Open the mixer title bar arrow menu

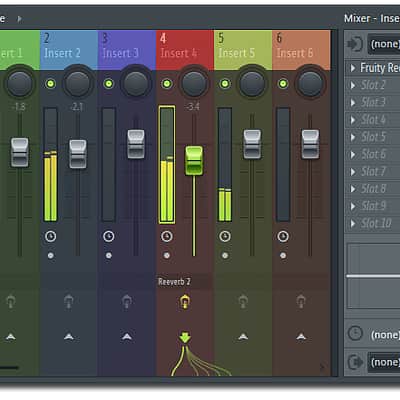[20, 19]
